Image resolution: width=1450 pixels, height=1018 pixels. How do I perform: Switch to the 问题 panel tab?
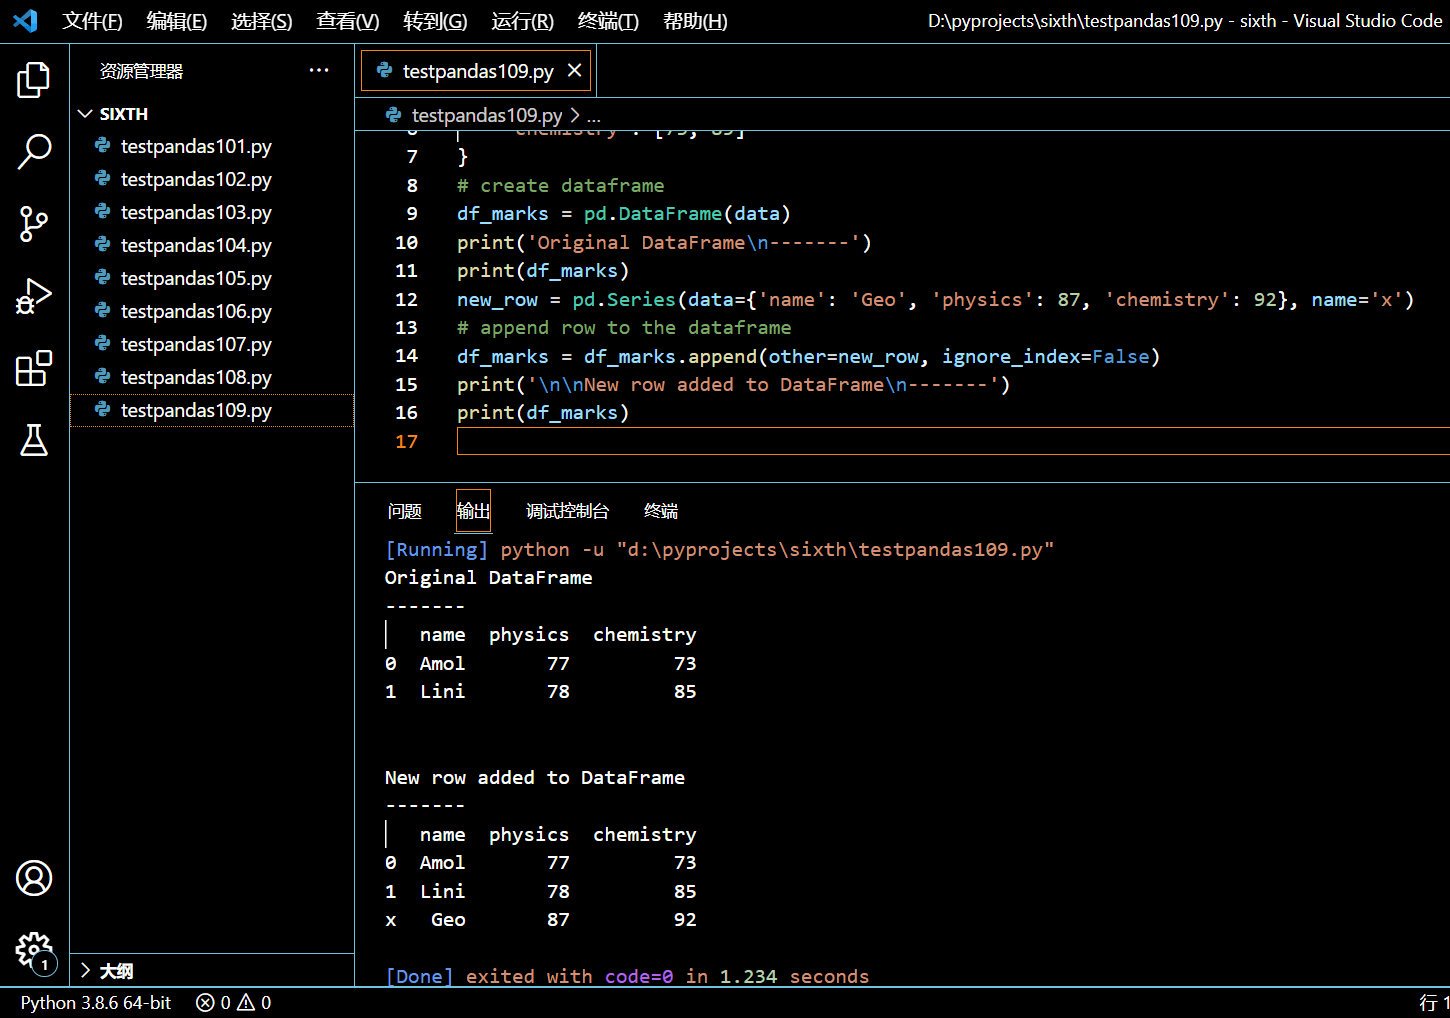405,511
